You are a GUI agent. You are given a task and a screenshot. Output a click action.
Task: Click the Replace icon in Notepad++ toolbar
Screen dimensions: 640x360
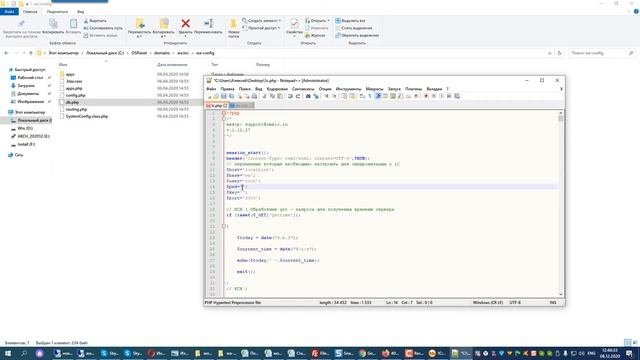point(316,96)
